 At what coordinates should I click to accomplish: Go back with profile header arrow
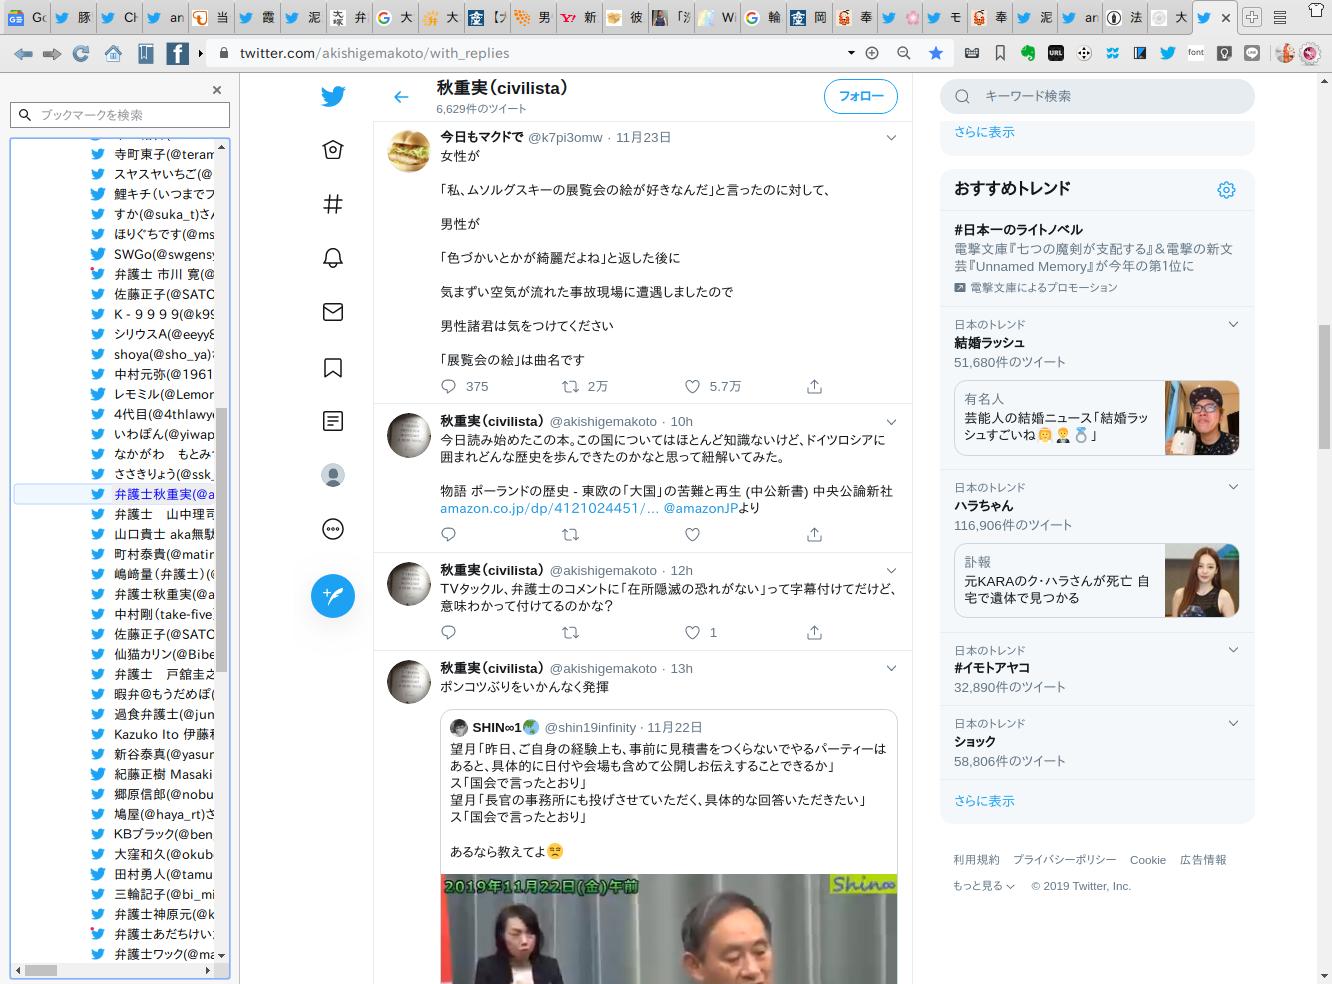point(401,97)
